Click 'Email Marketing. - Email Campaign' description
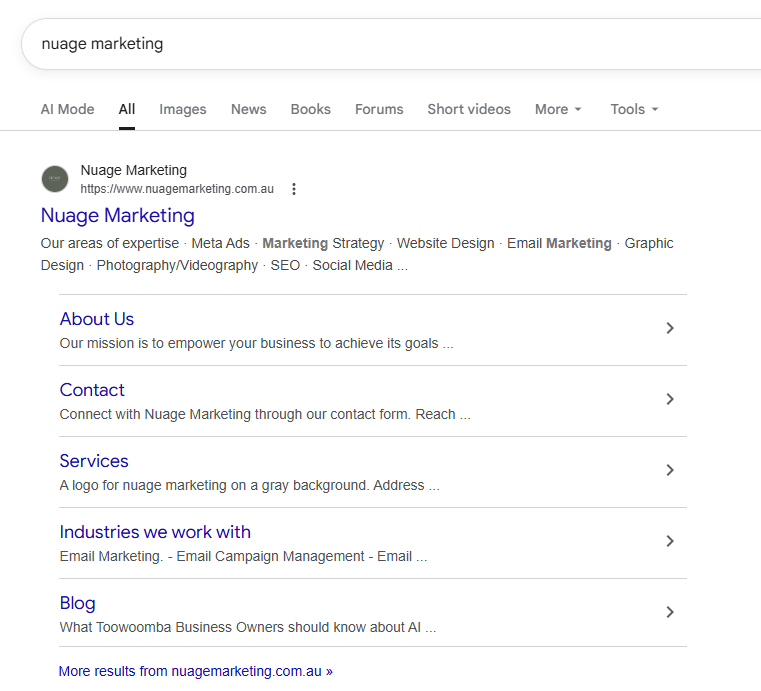The width and height of the screenshot is (761, 691). 243,556
